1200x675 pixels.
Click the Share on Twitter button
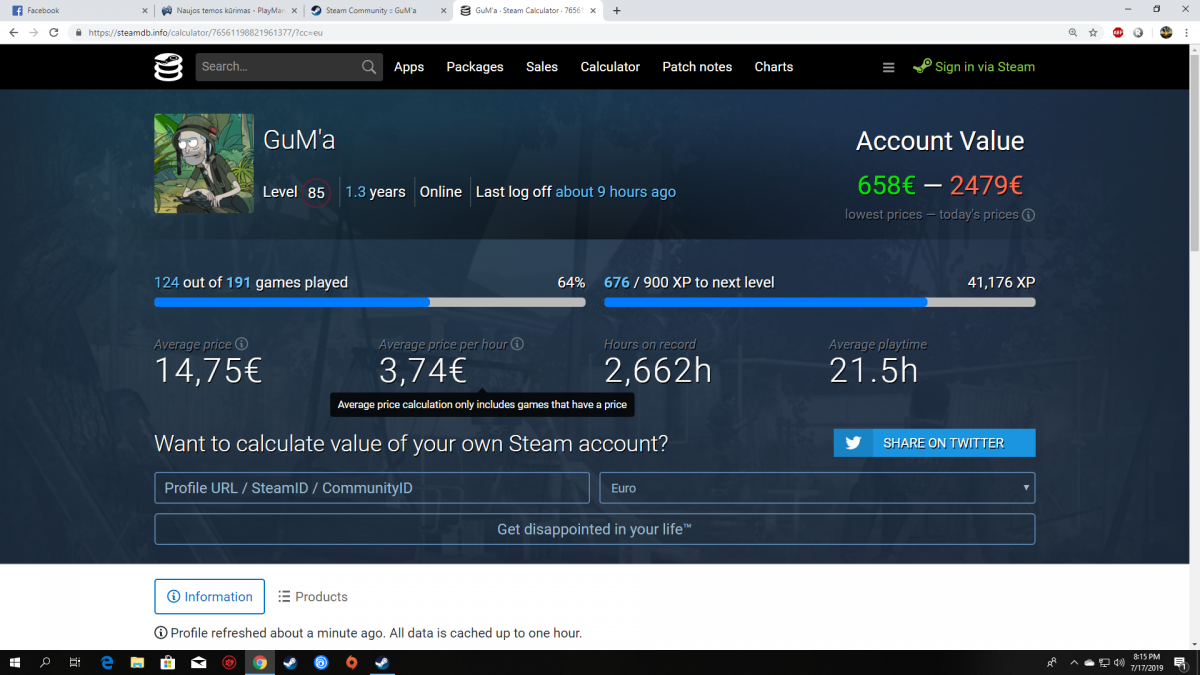pos(934,443)
